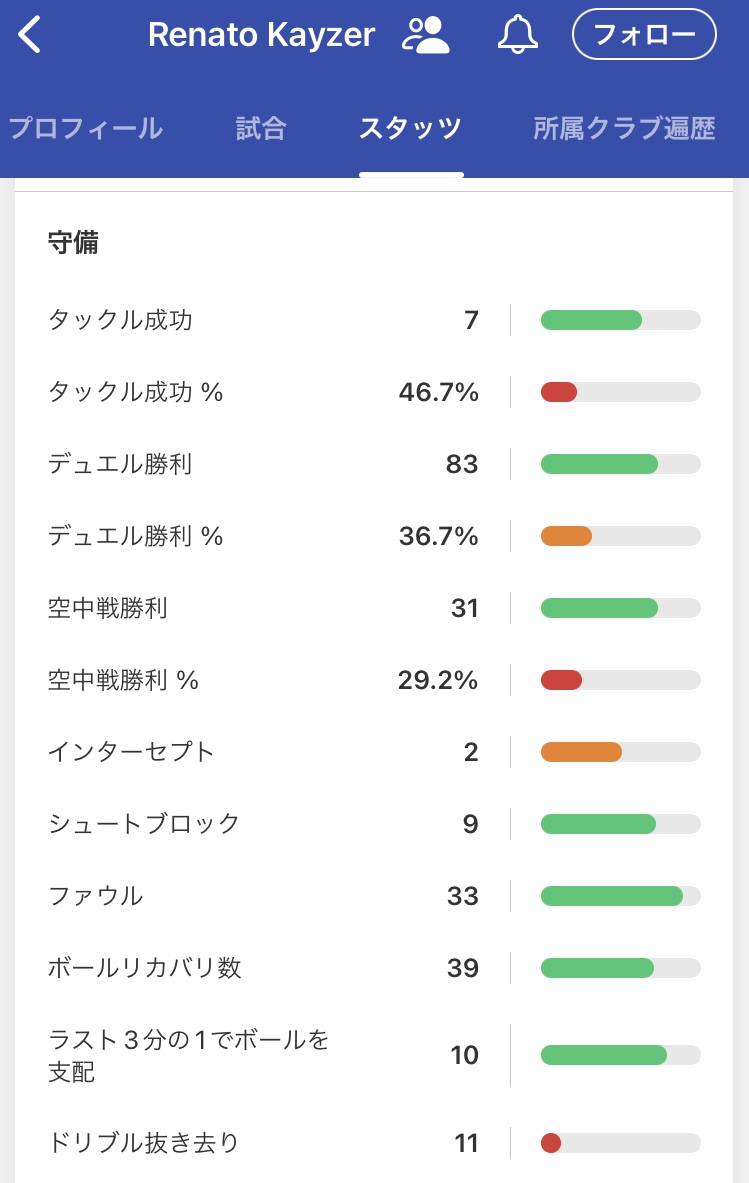Select the 空中戦勝利 stat label
Screen dimensions: 749x1183
pyautogui.click(x=108, y=608)
